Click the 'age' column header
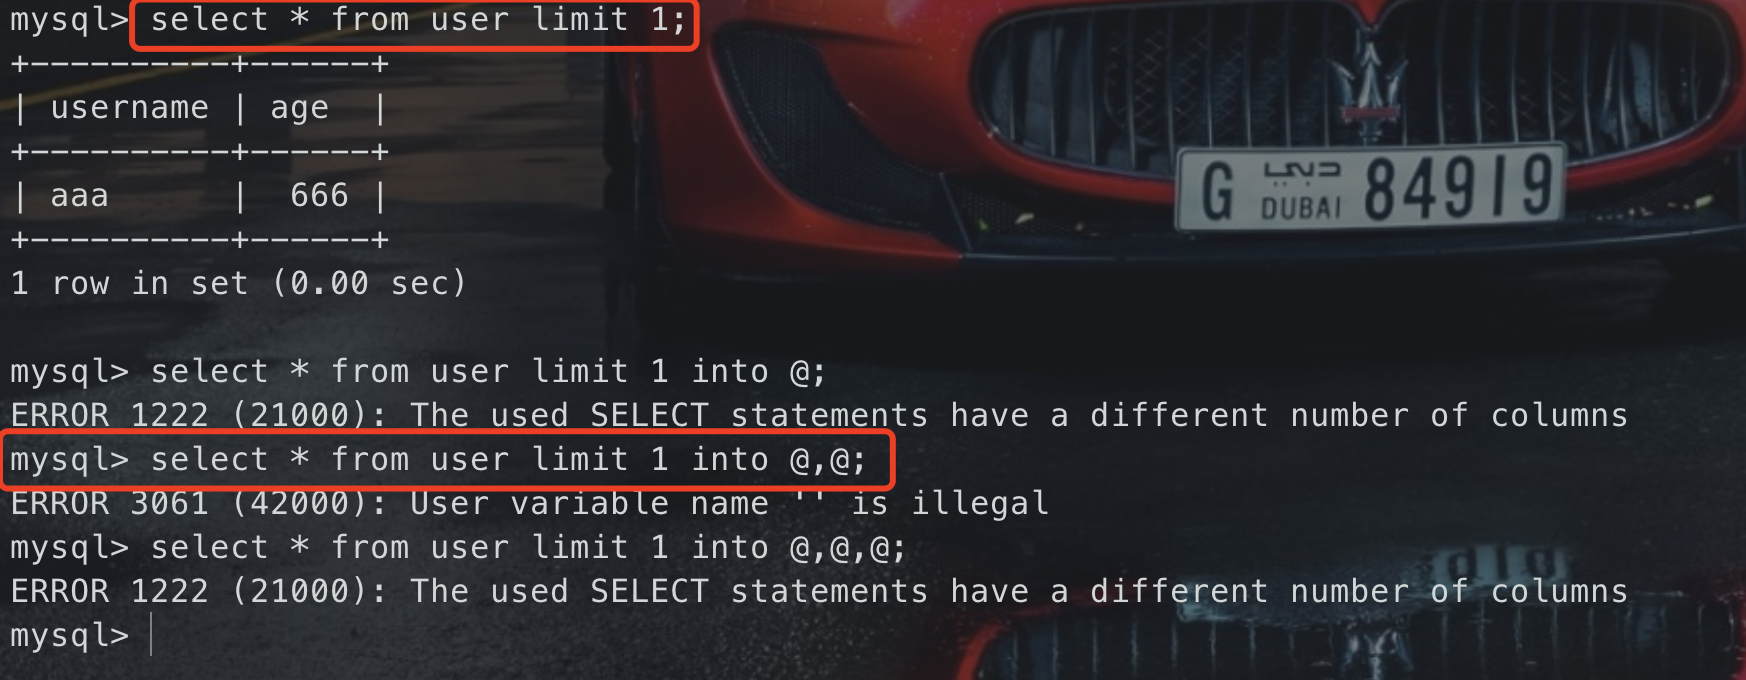This screenshot has height=680, width=1746. (299, 109)
